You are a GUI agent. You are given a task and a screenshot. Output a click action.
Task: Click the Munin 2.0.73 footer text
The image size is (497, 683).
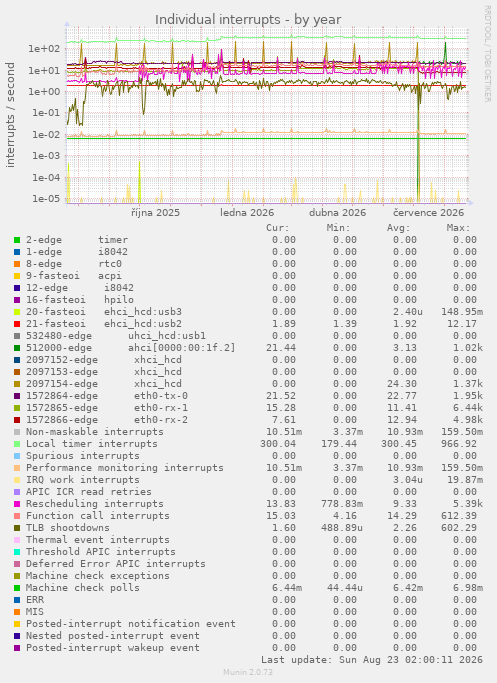click(248, 672)
